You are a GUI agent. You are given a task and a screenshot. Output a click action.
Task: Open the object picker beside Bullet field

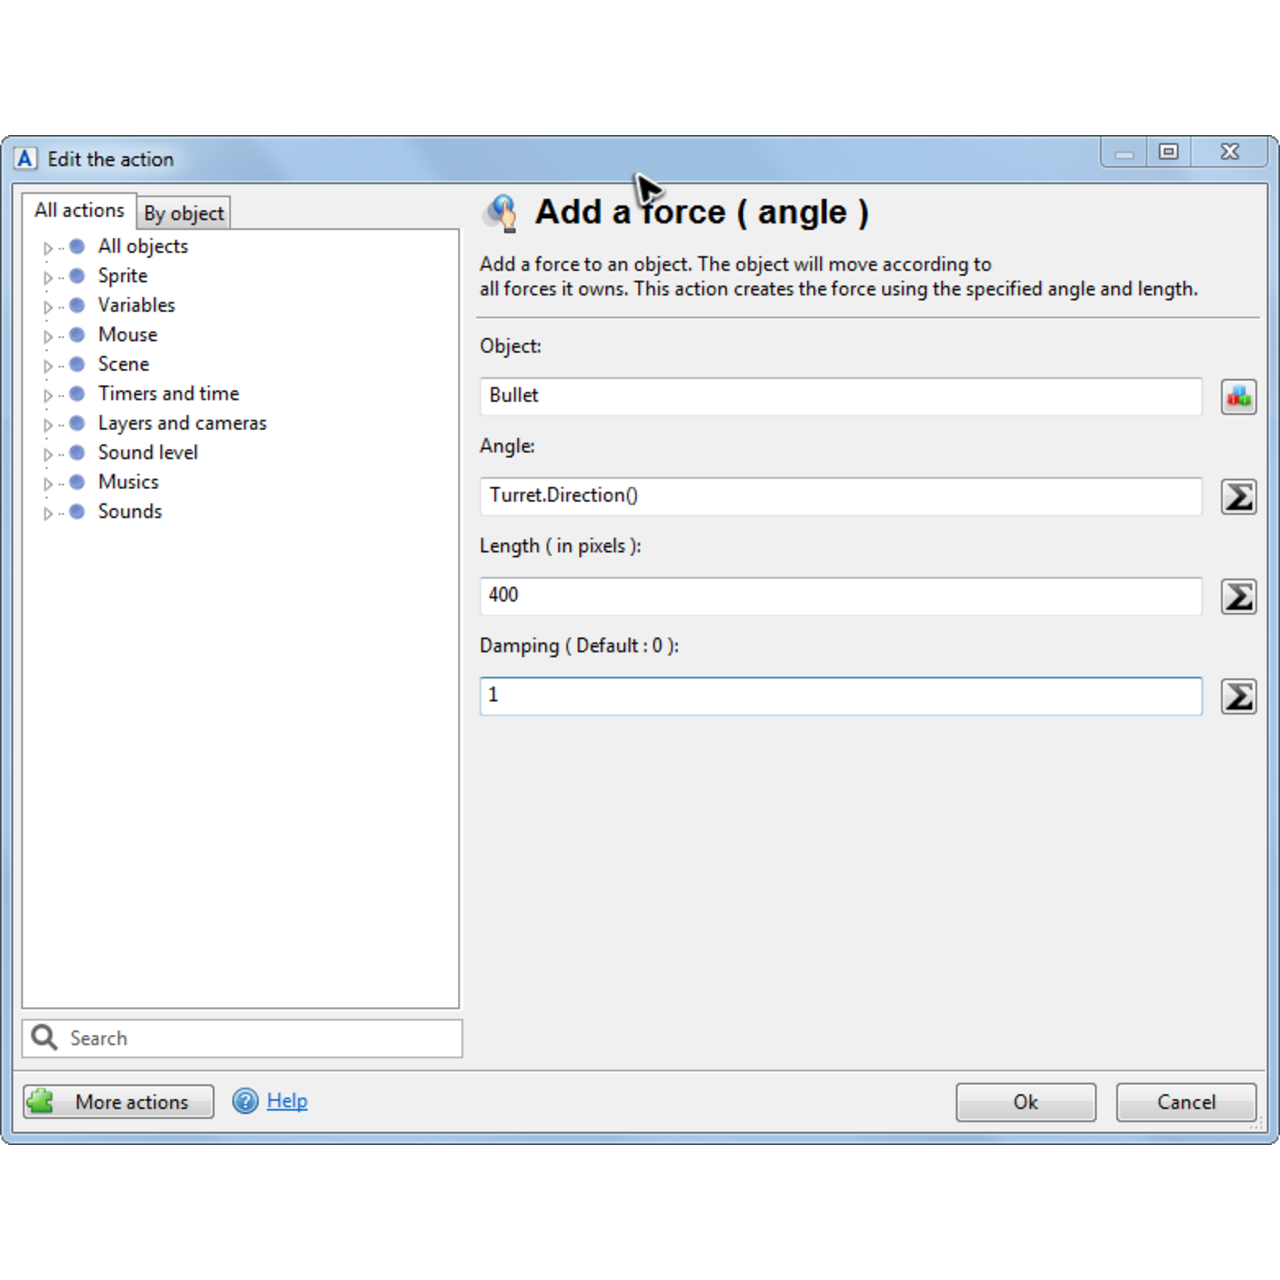point(1238,396)
